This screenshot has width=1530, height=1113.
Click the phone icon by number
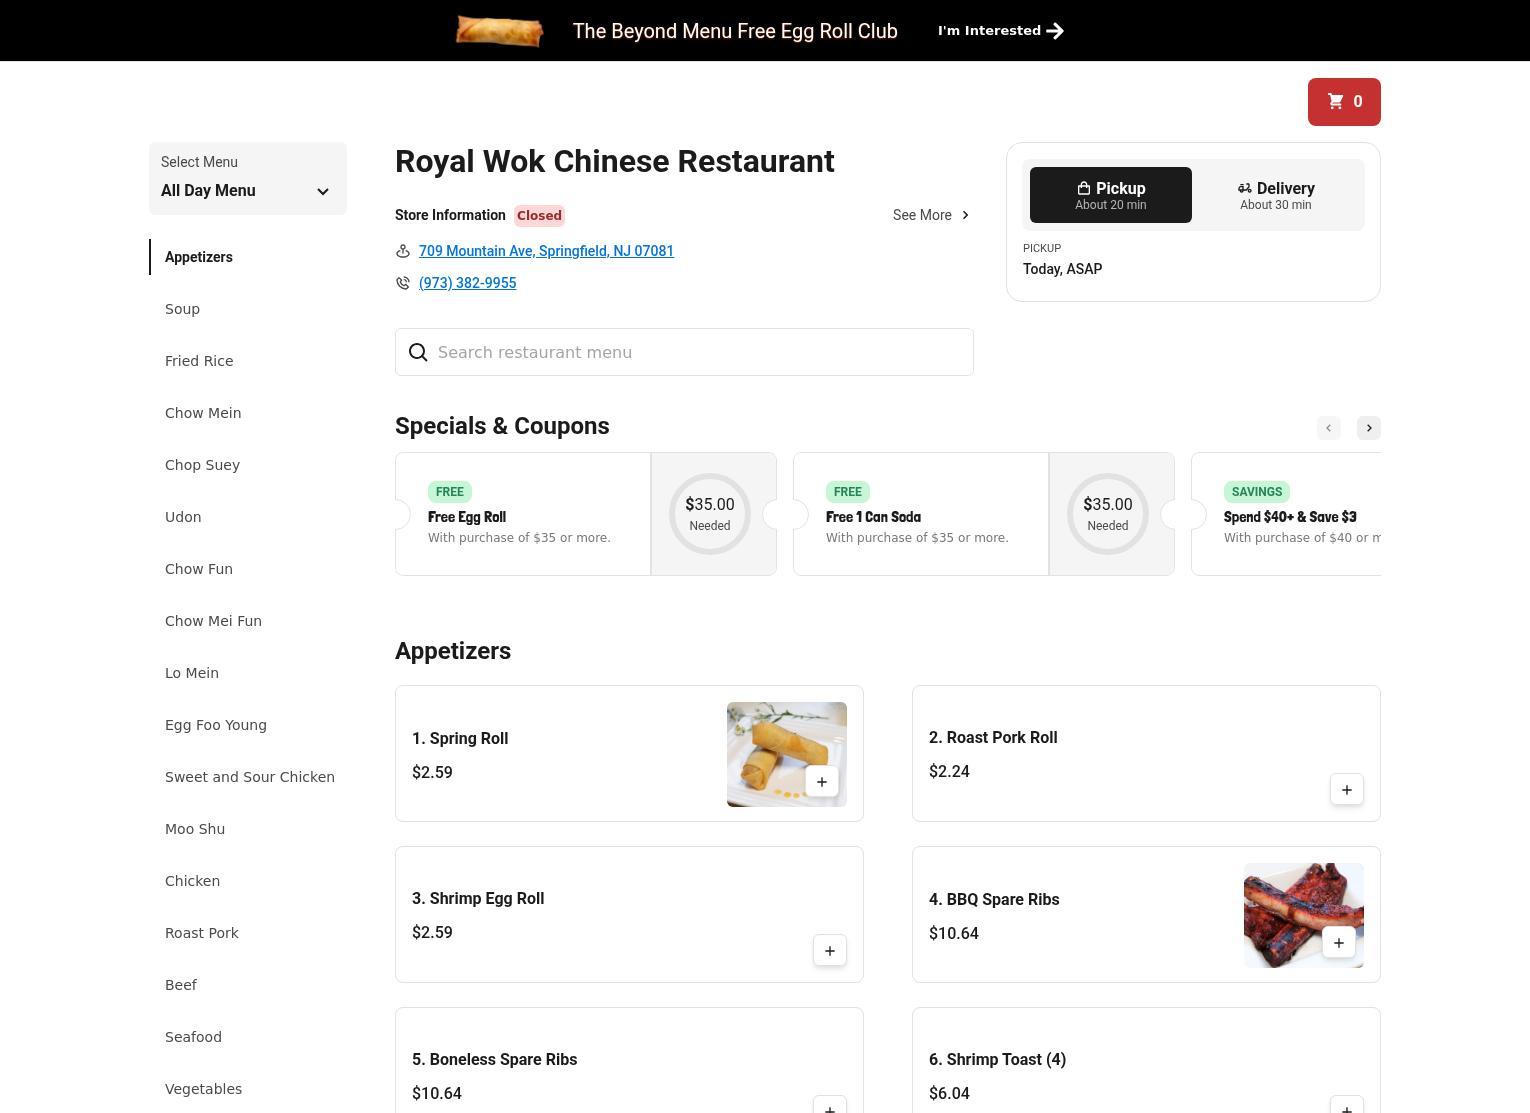tap(403, 283)
